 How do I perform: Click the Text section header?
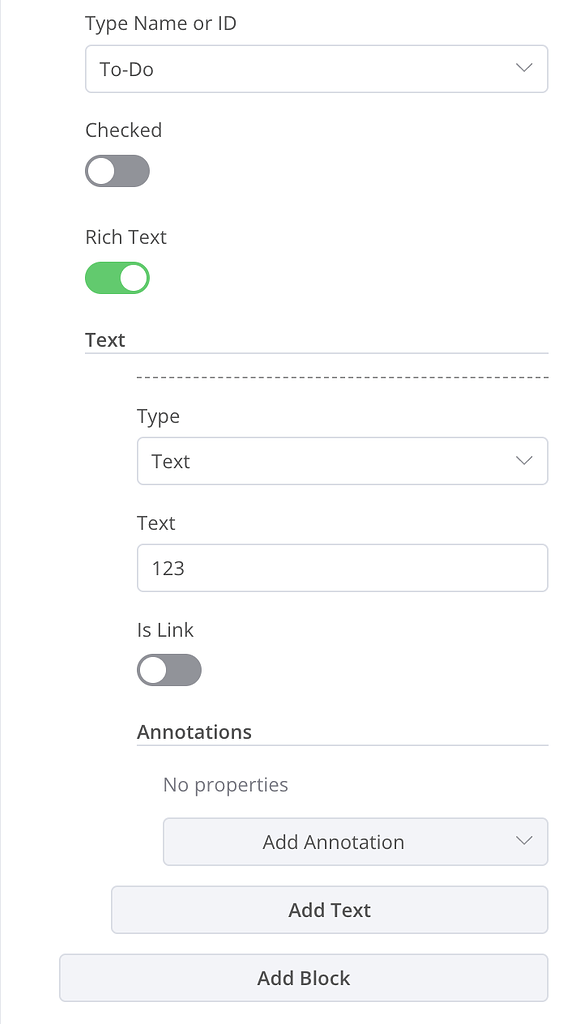(105, 340)
